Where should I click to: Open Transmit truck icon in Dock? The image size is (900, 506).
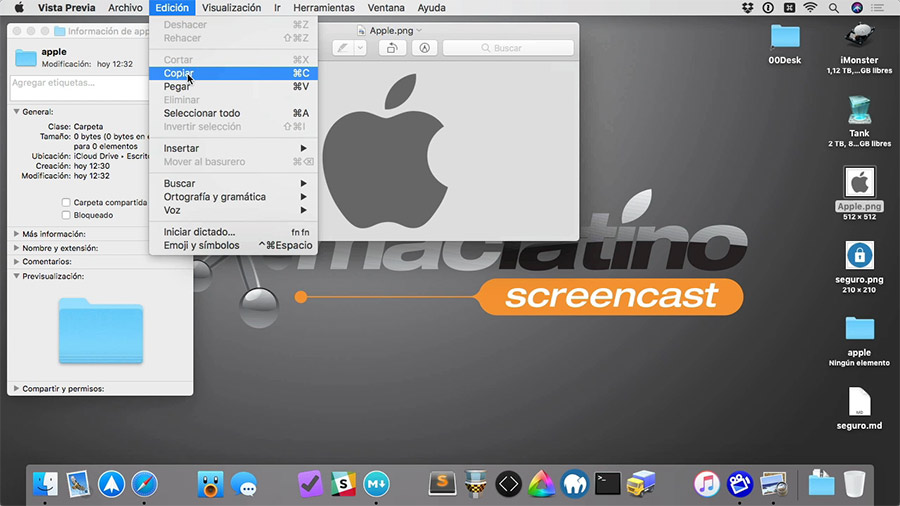[x=641, y=484]
